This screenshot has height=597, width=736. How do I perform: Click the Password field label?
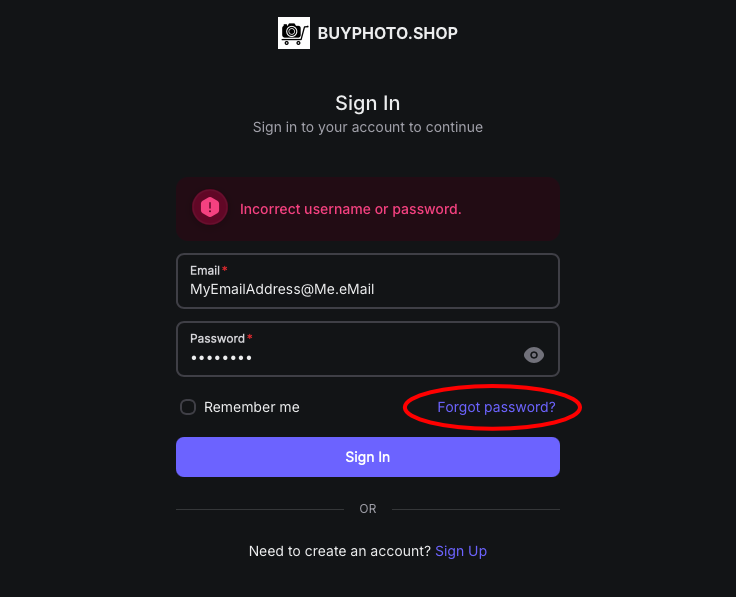(x=217, y=338)
